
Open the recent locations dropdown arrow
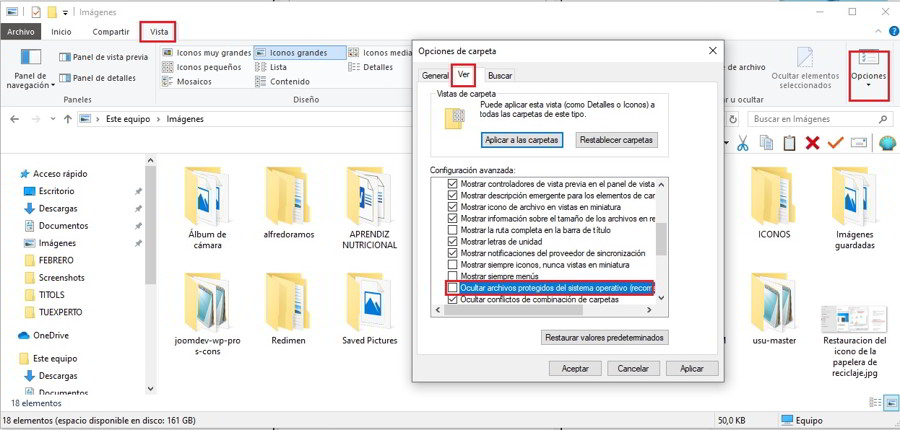[x=49, y=119]
